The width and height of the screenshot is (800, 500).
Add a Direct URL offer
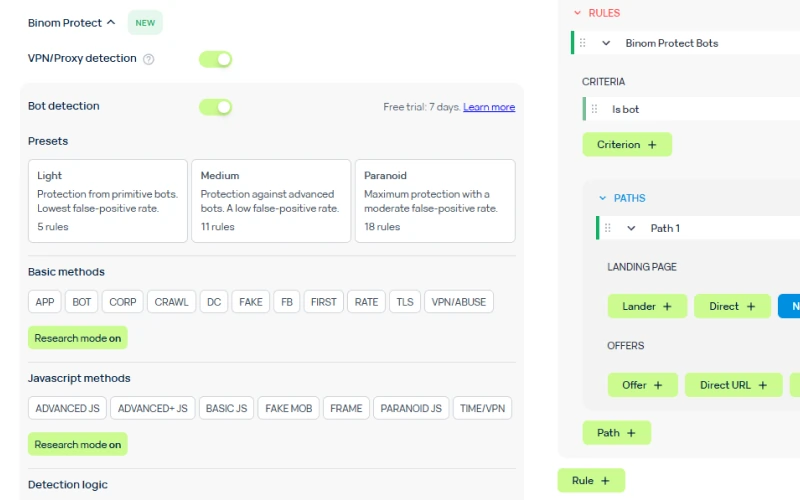click(734, 385)
